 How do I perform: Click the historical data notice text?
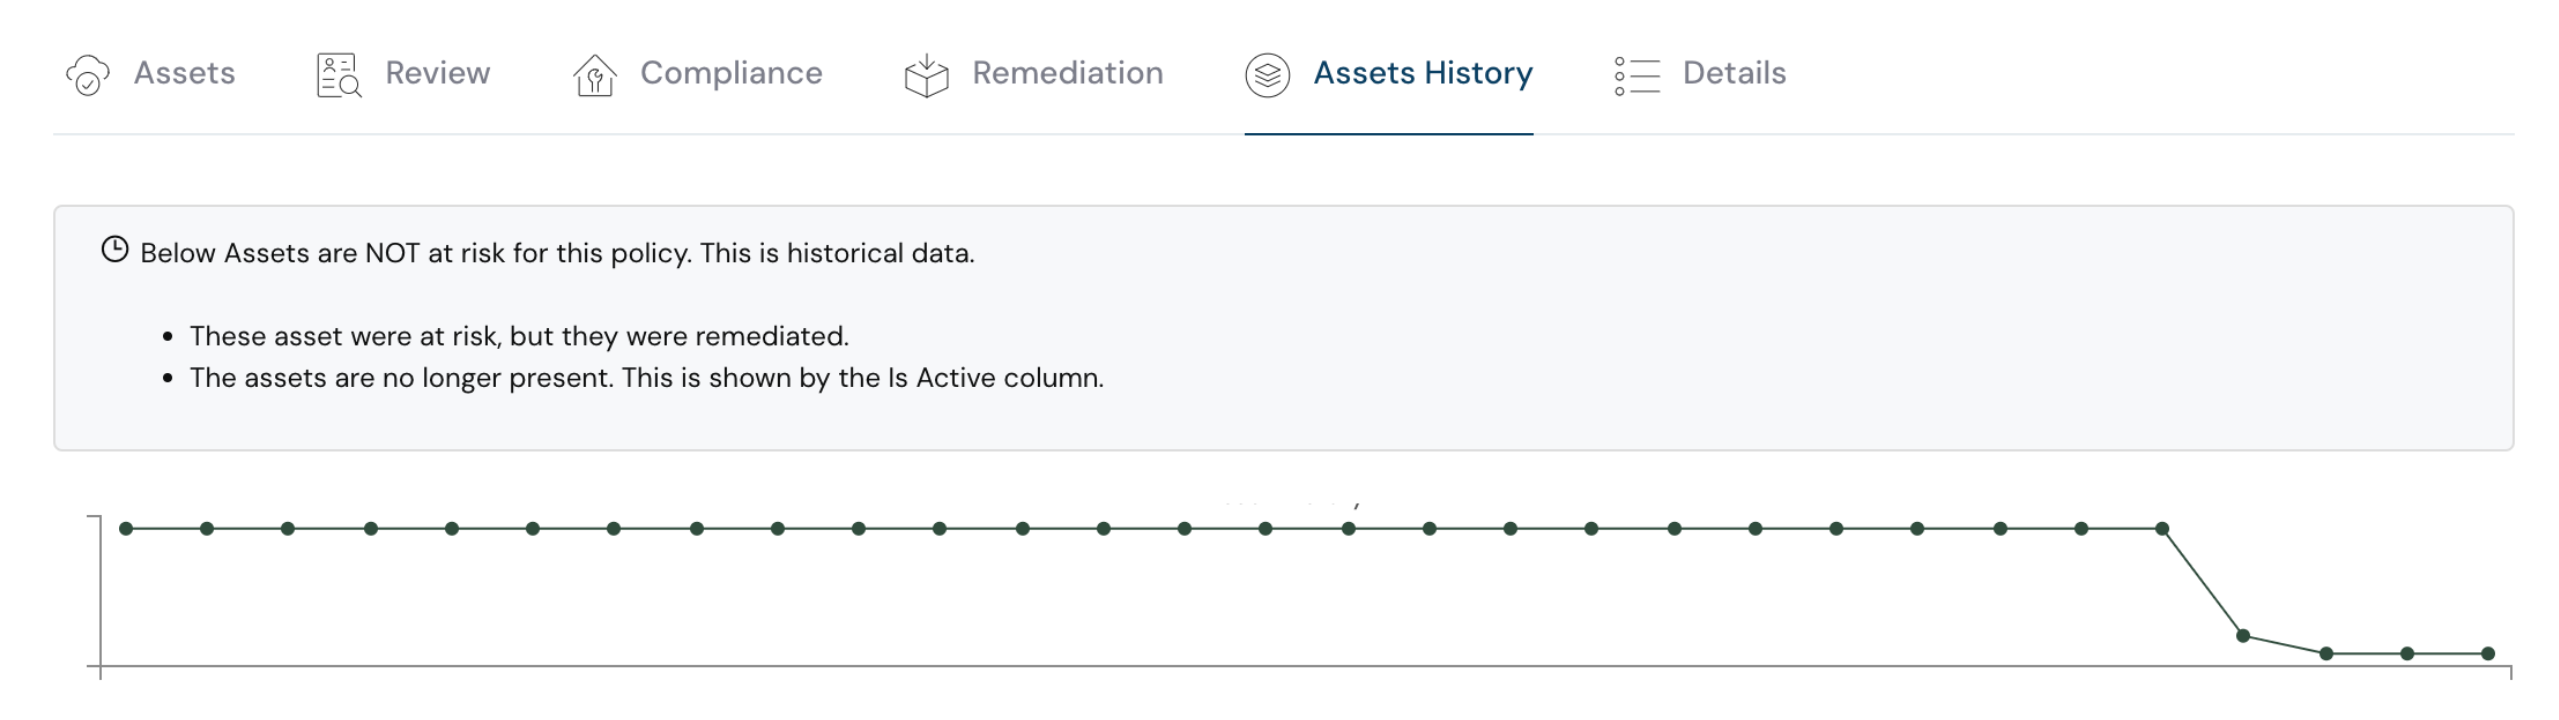point(557,253)
